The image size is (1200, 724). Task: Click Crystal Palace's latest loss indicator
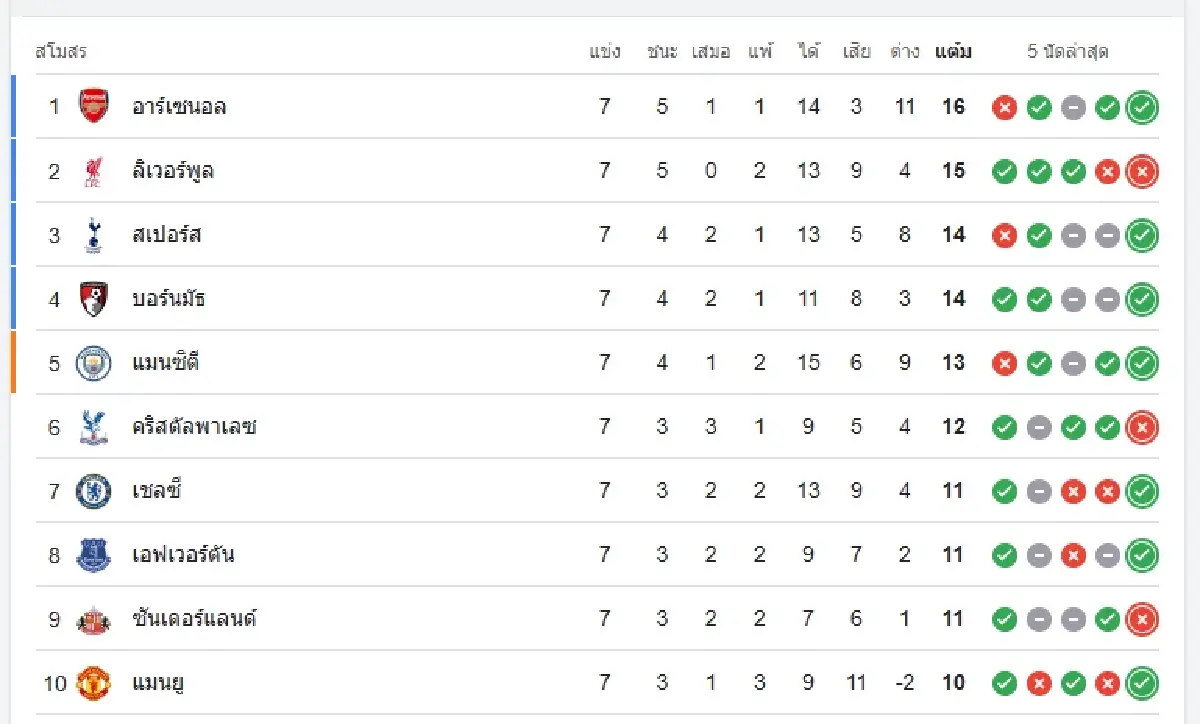(x=1141, y=427)
